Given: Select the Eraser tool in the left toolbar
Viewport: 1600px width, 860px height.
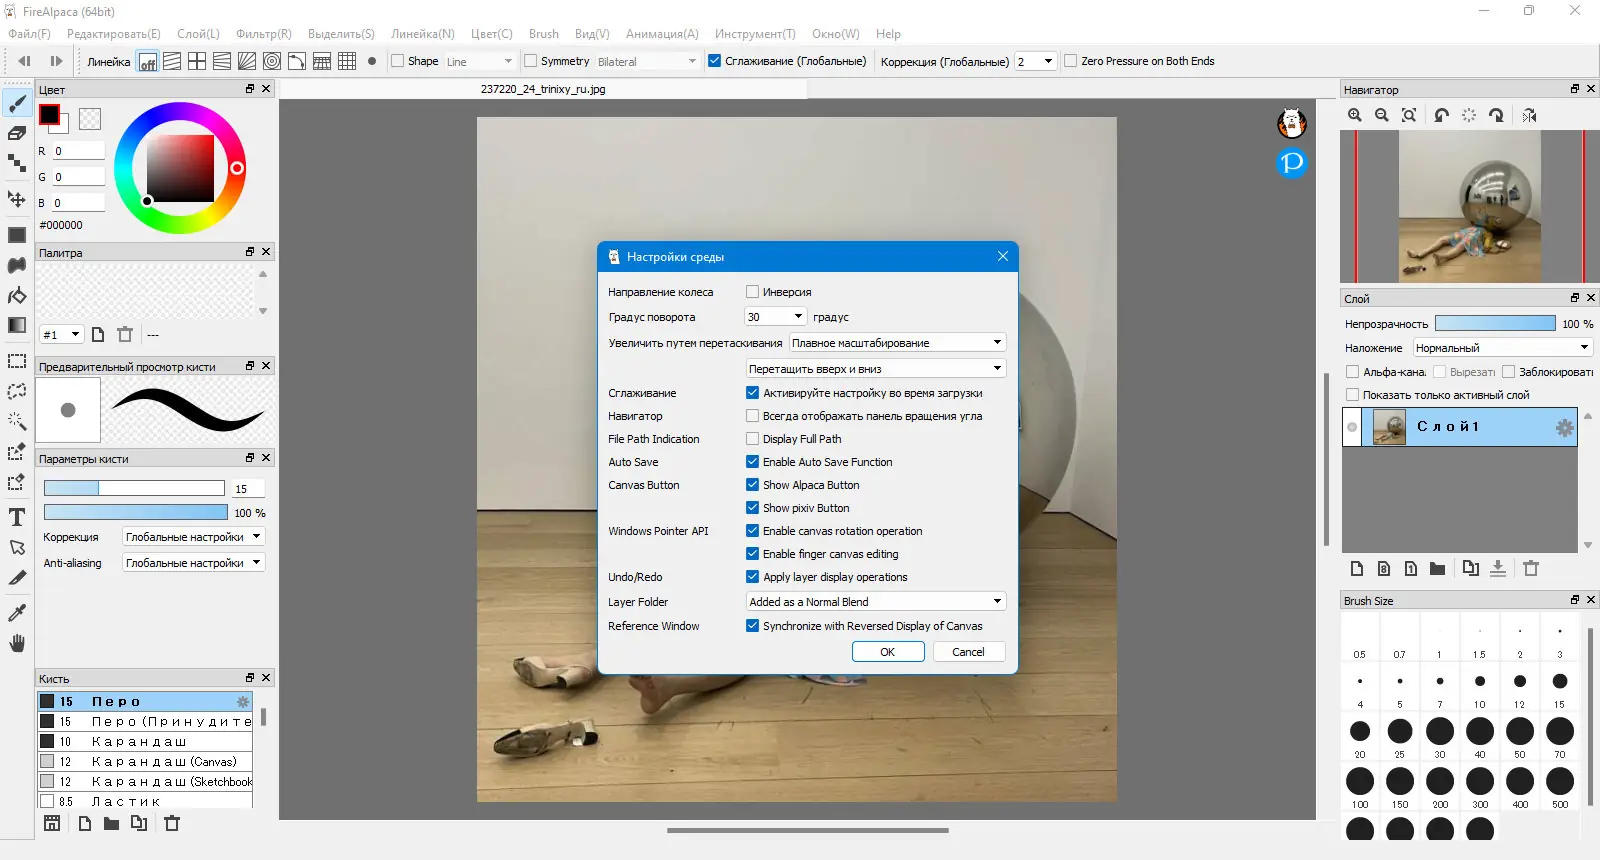Looking at the screenshot, I should point(17,133).
